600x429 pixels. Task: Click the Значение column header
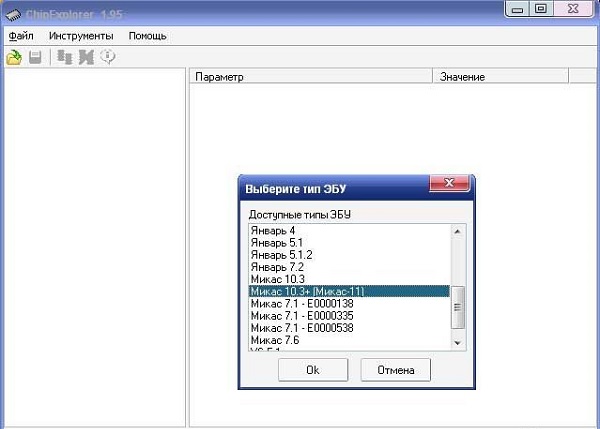500,77
